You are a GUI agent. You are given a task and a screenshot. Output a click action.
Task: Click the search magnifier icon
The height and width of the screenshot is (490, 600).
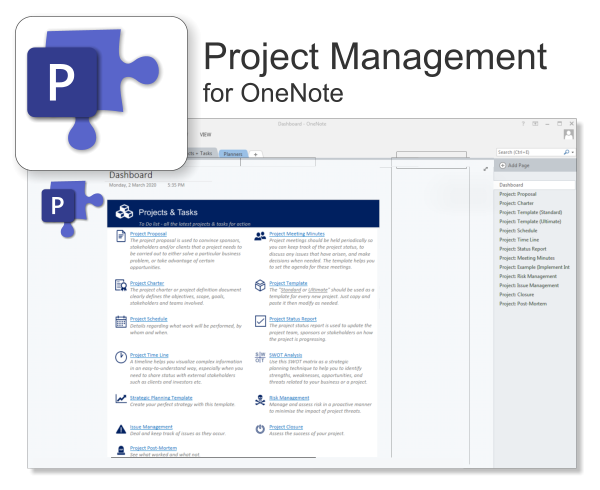pyautogui.click(x=566, y=152)
